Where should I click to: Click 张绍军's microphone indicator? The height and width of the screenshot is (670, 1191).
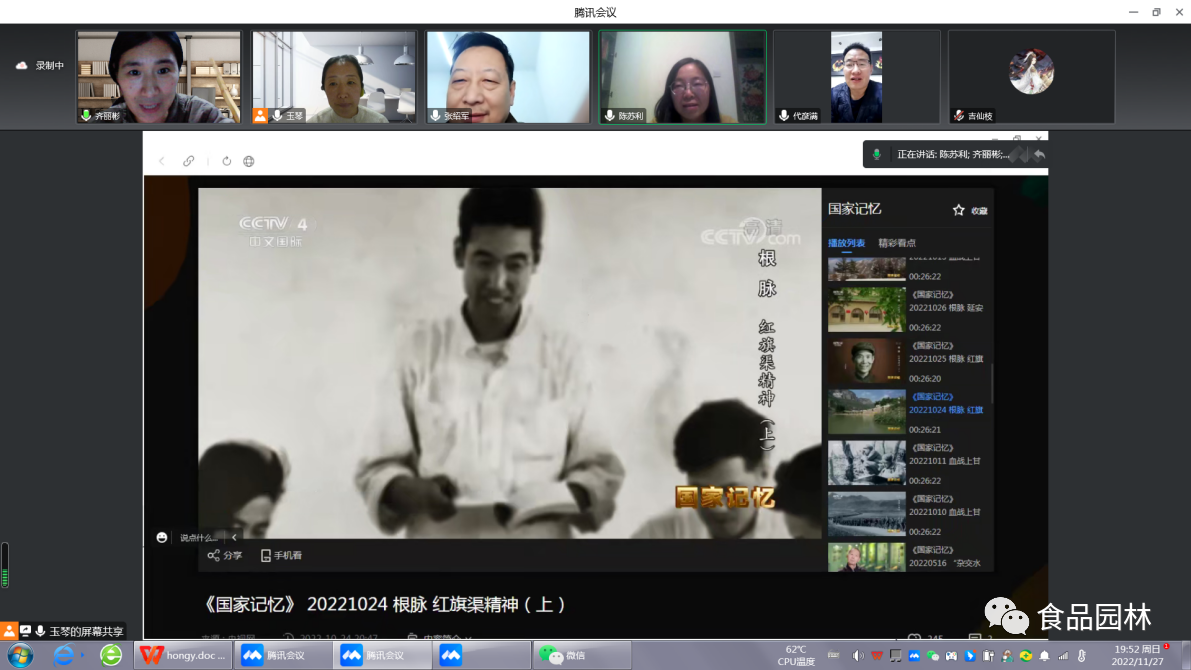pyautogui.click(x=435, y=115)
